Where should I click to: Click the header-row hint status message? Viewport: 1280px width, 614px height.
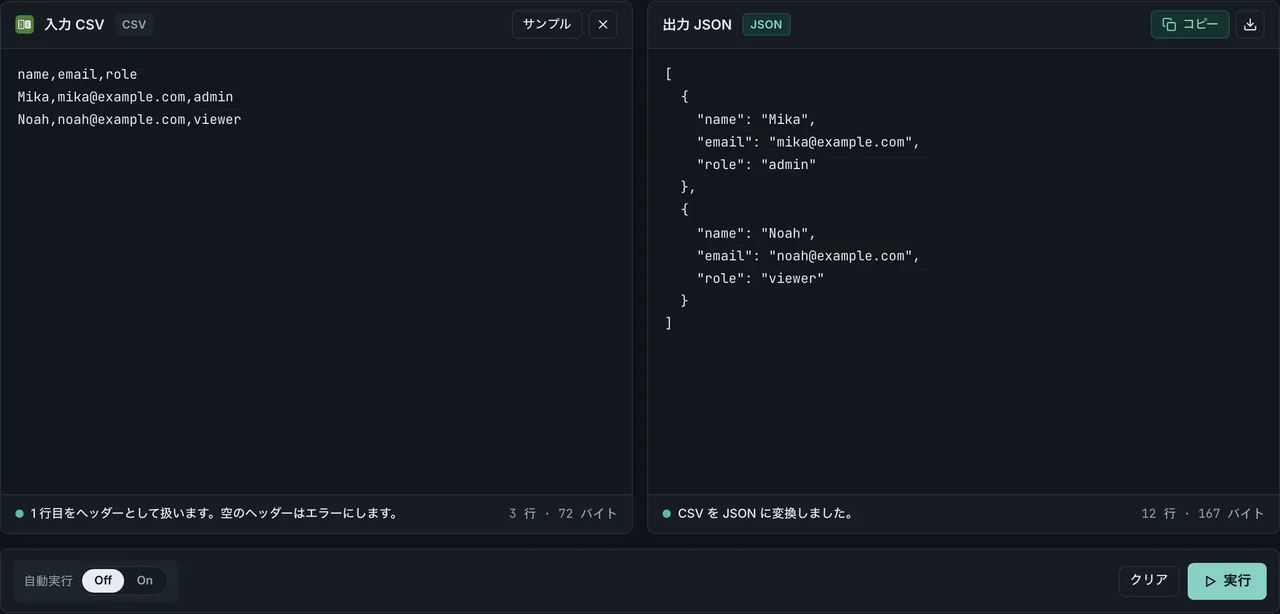tap(215, 513)
